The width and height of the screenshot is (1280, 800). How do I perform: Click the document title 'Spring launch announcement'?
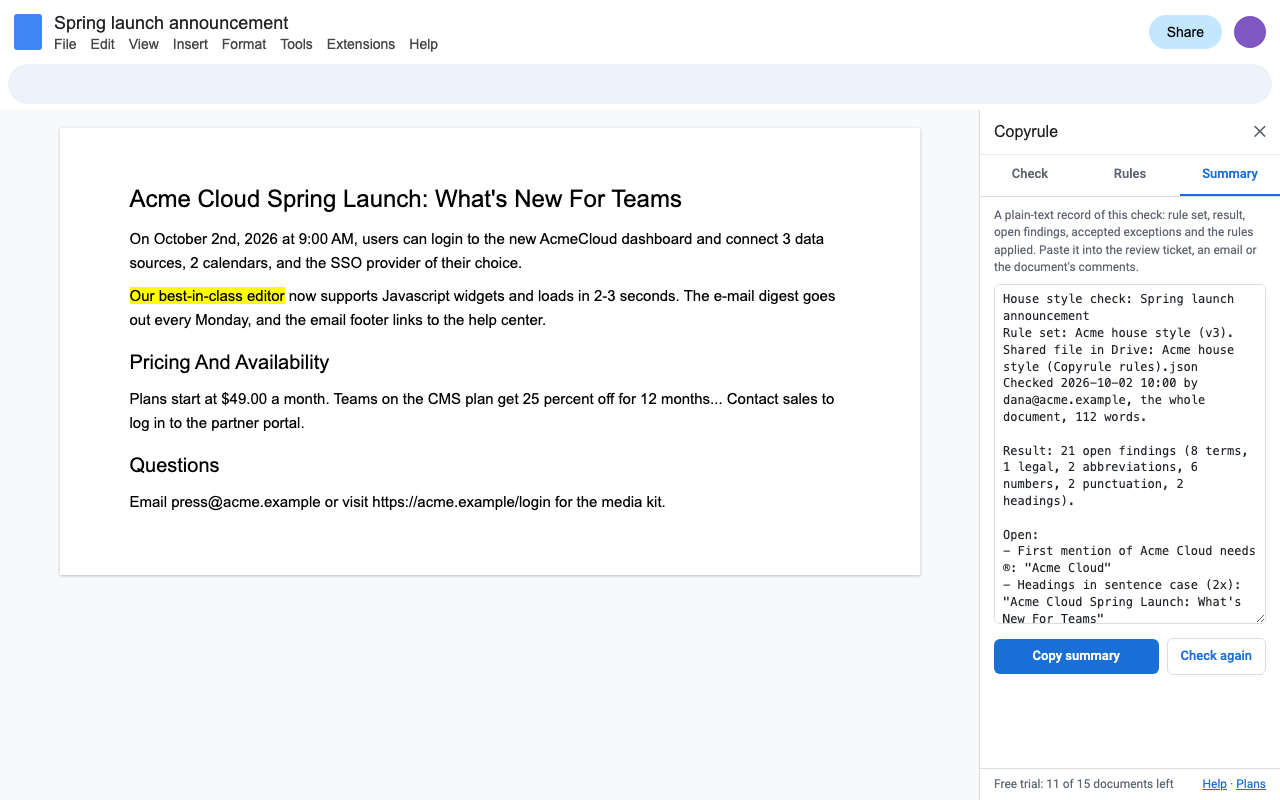click(x=171, y=22)
